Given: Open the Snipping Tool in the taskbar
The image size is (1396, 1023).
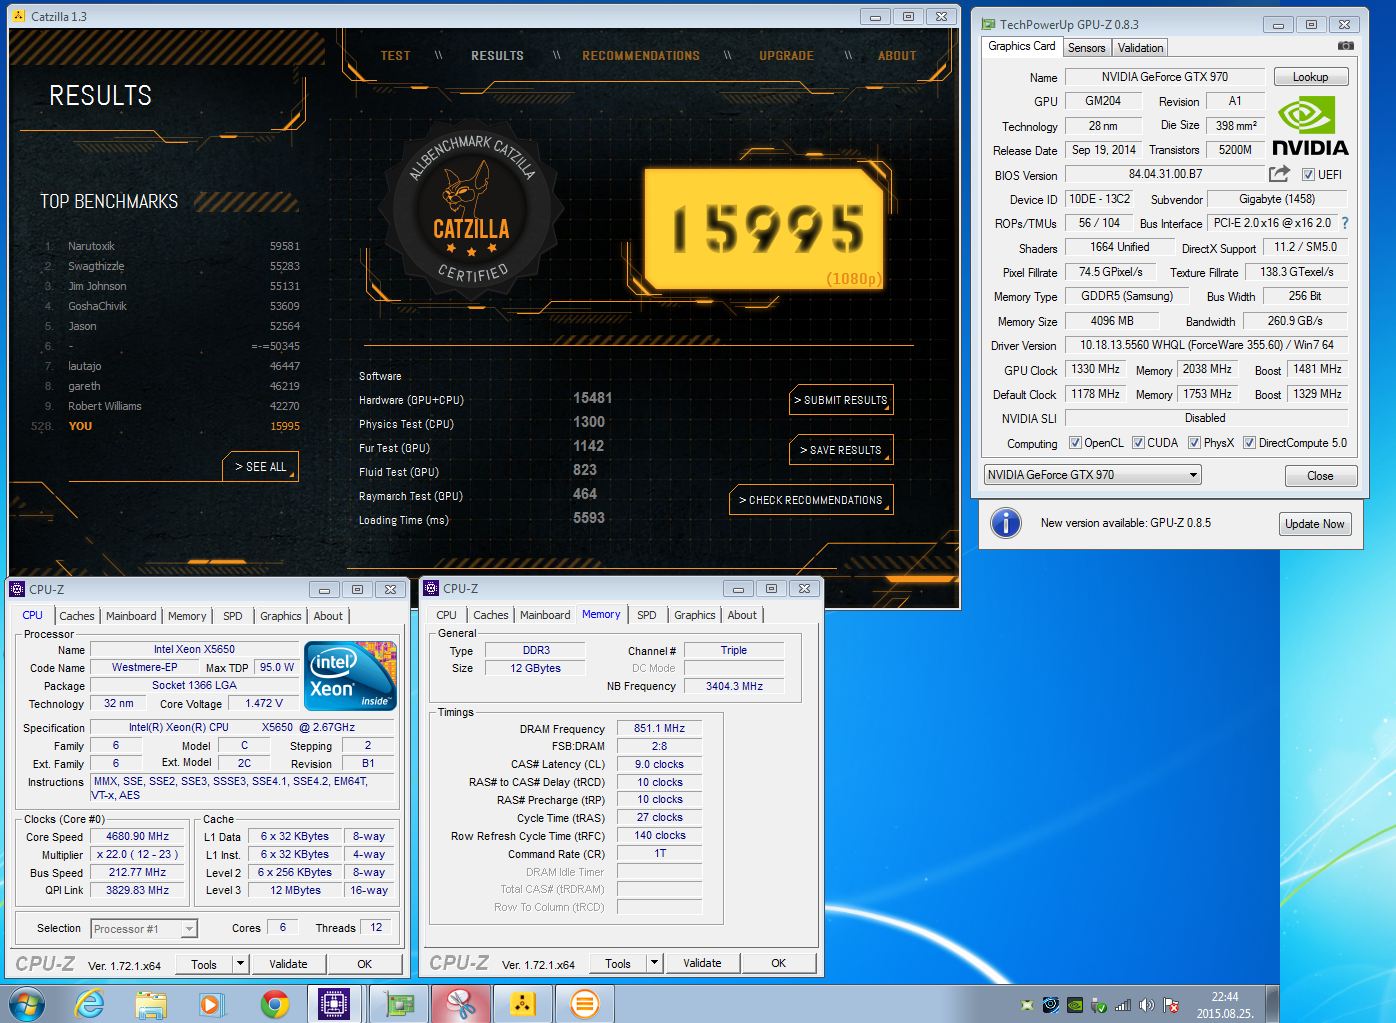Looking at the screenshot, I should click(x=461, y=1004).
